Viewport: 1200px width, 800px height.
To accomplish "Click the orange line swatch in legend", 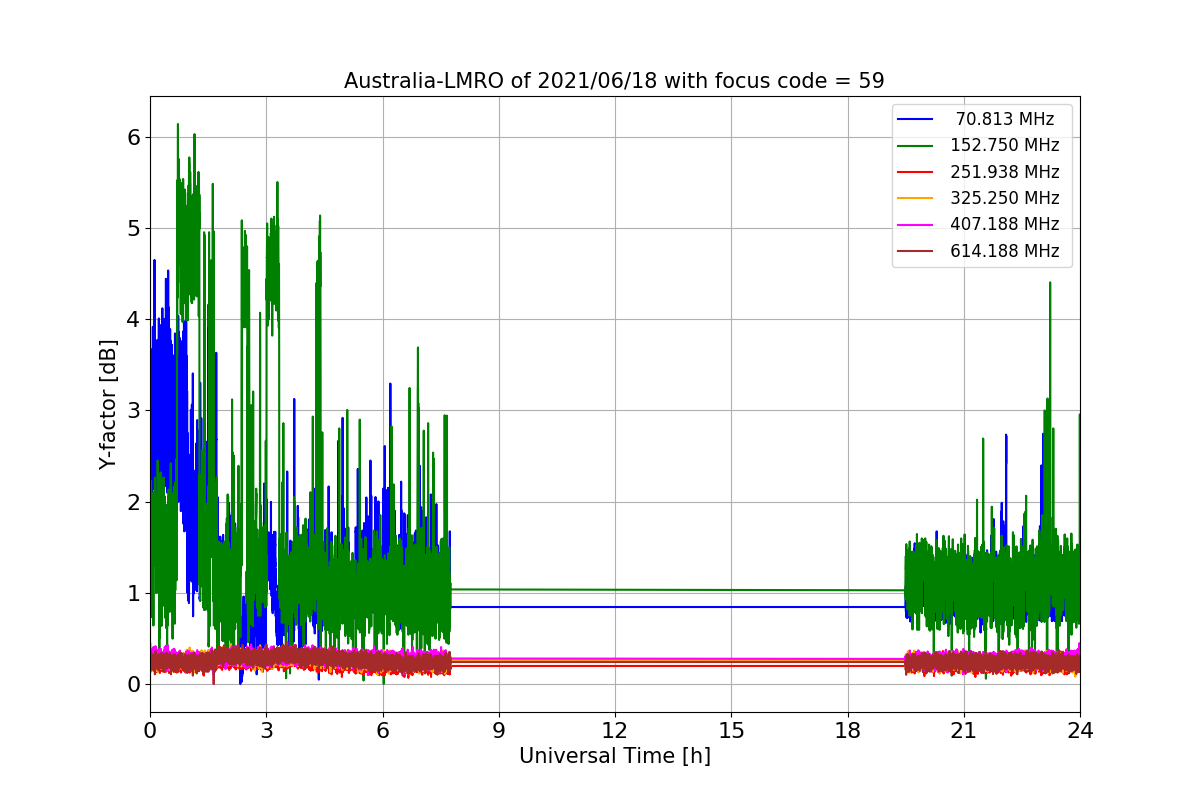I will click(x=915, y=199).
